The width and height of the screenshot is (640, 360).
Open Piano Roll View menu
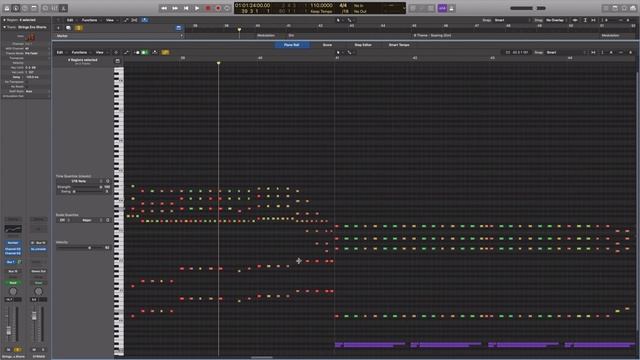tap(100, 52)
